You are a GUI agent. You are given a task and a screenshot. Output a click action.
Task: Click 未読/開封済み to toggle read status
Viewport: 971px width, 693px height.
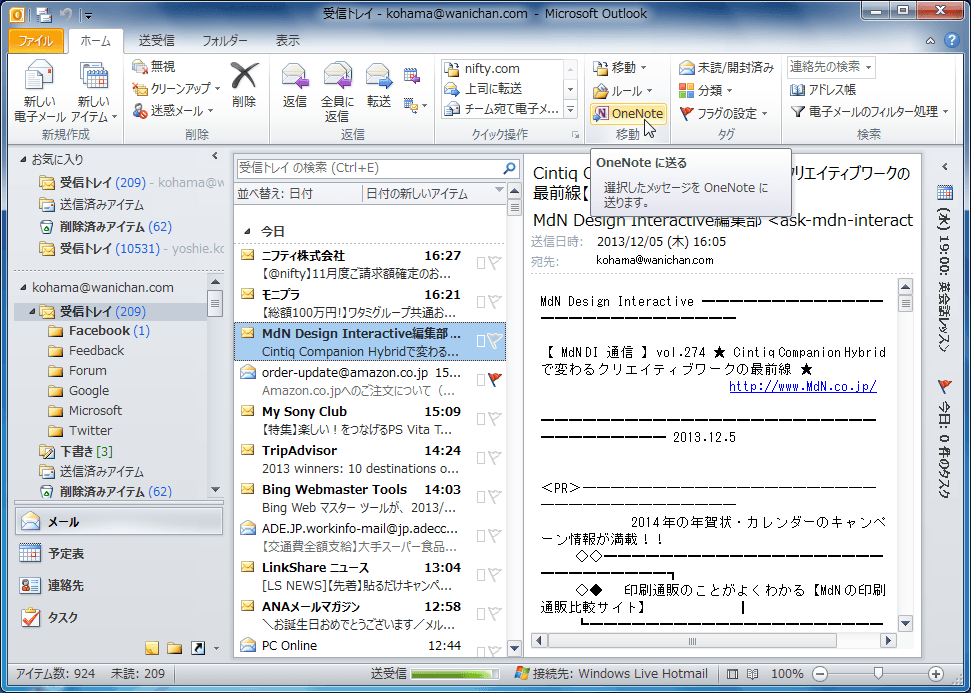726,68
